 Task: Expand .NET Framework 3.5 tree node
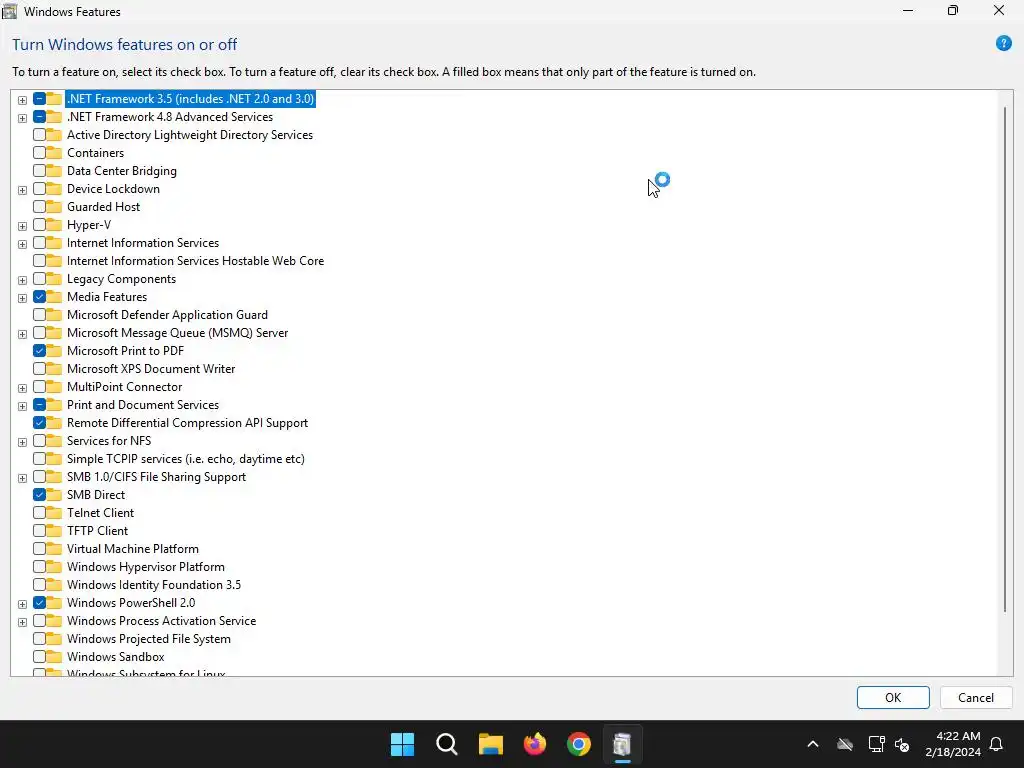[x=22, y=100]
